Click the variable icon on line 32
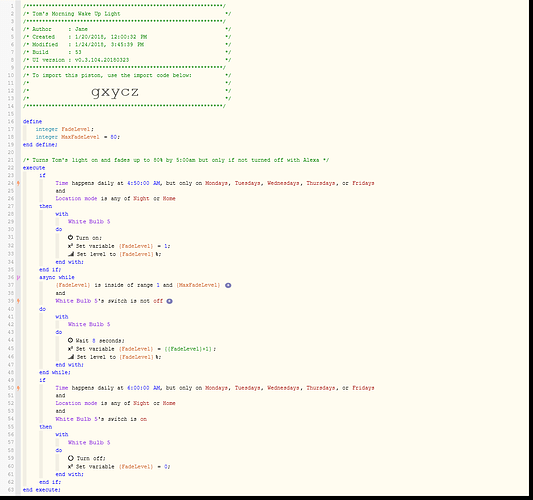Viewport: 533px width, 500px height. click(x=70, y=246)
